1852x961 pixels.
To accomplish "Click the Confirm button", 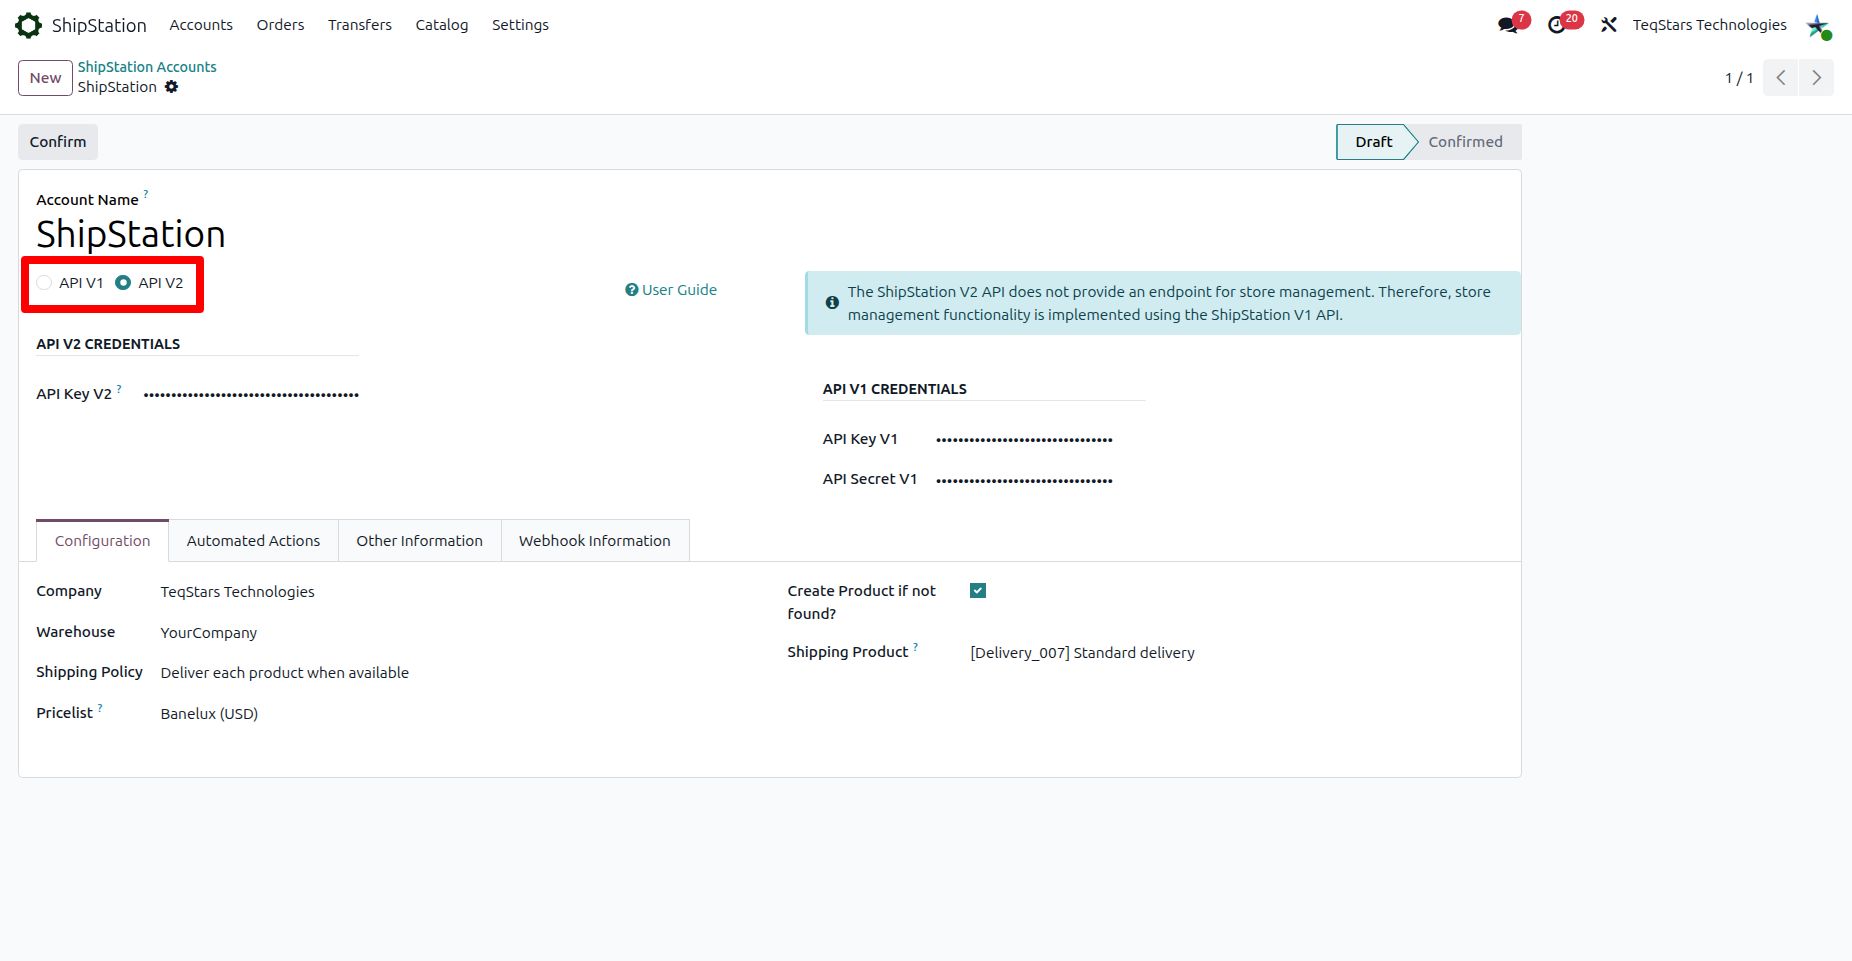I will [x=58, y=142].
